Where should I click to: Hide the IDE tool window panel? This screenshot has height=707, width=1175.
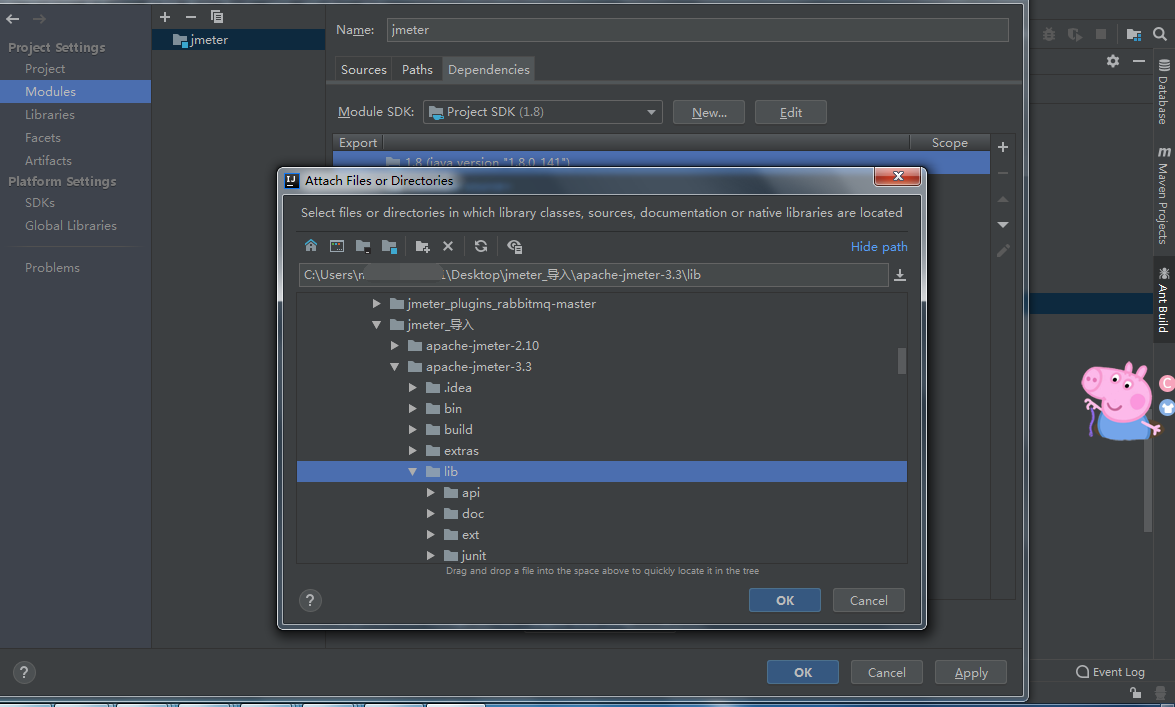(1139, 61)
